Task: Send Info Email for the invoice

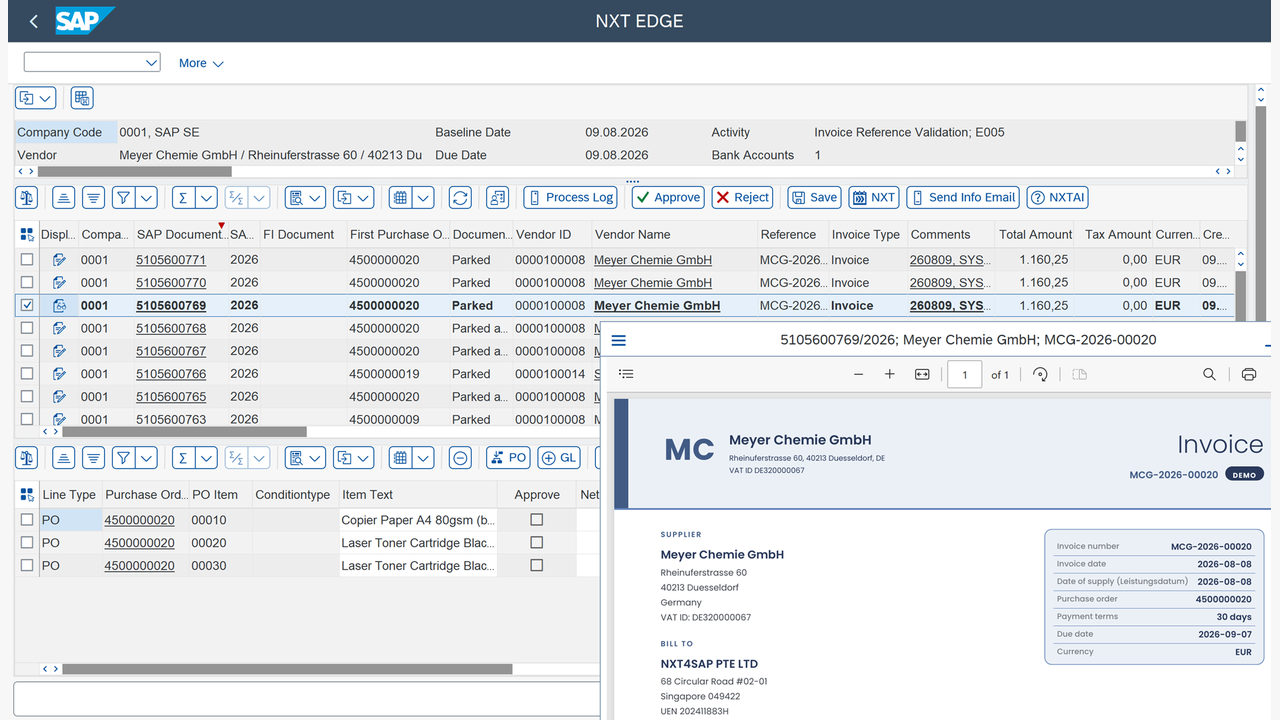Action: 962,198
